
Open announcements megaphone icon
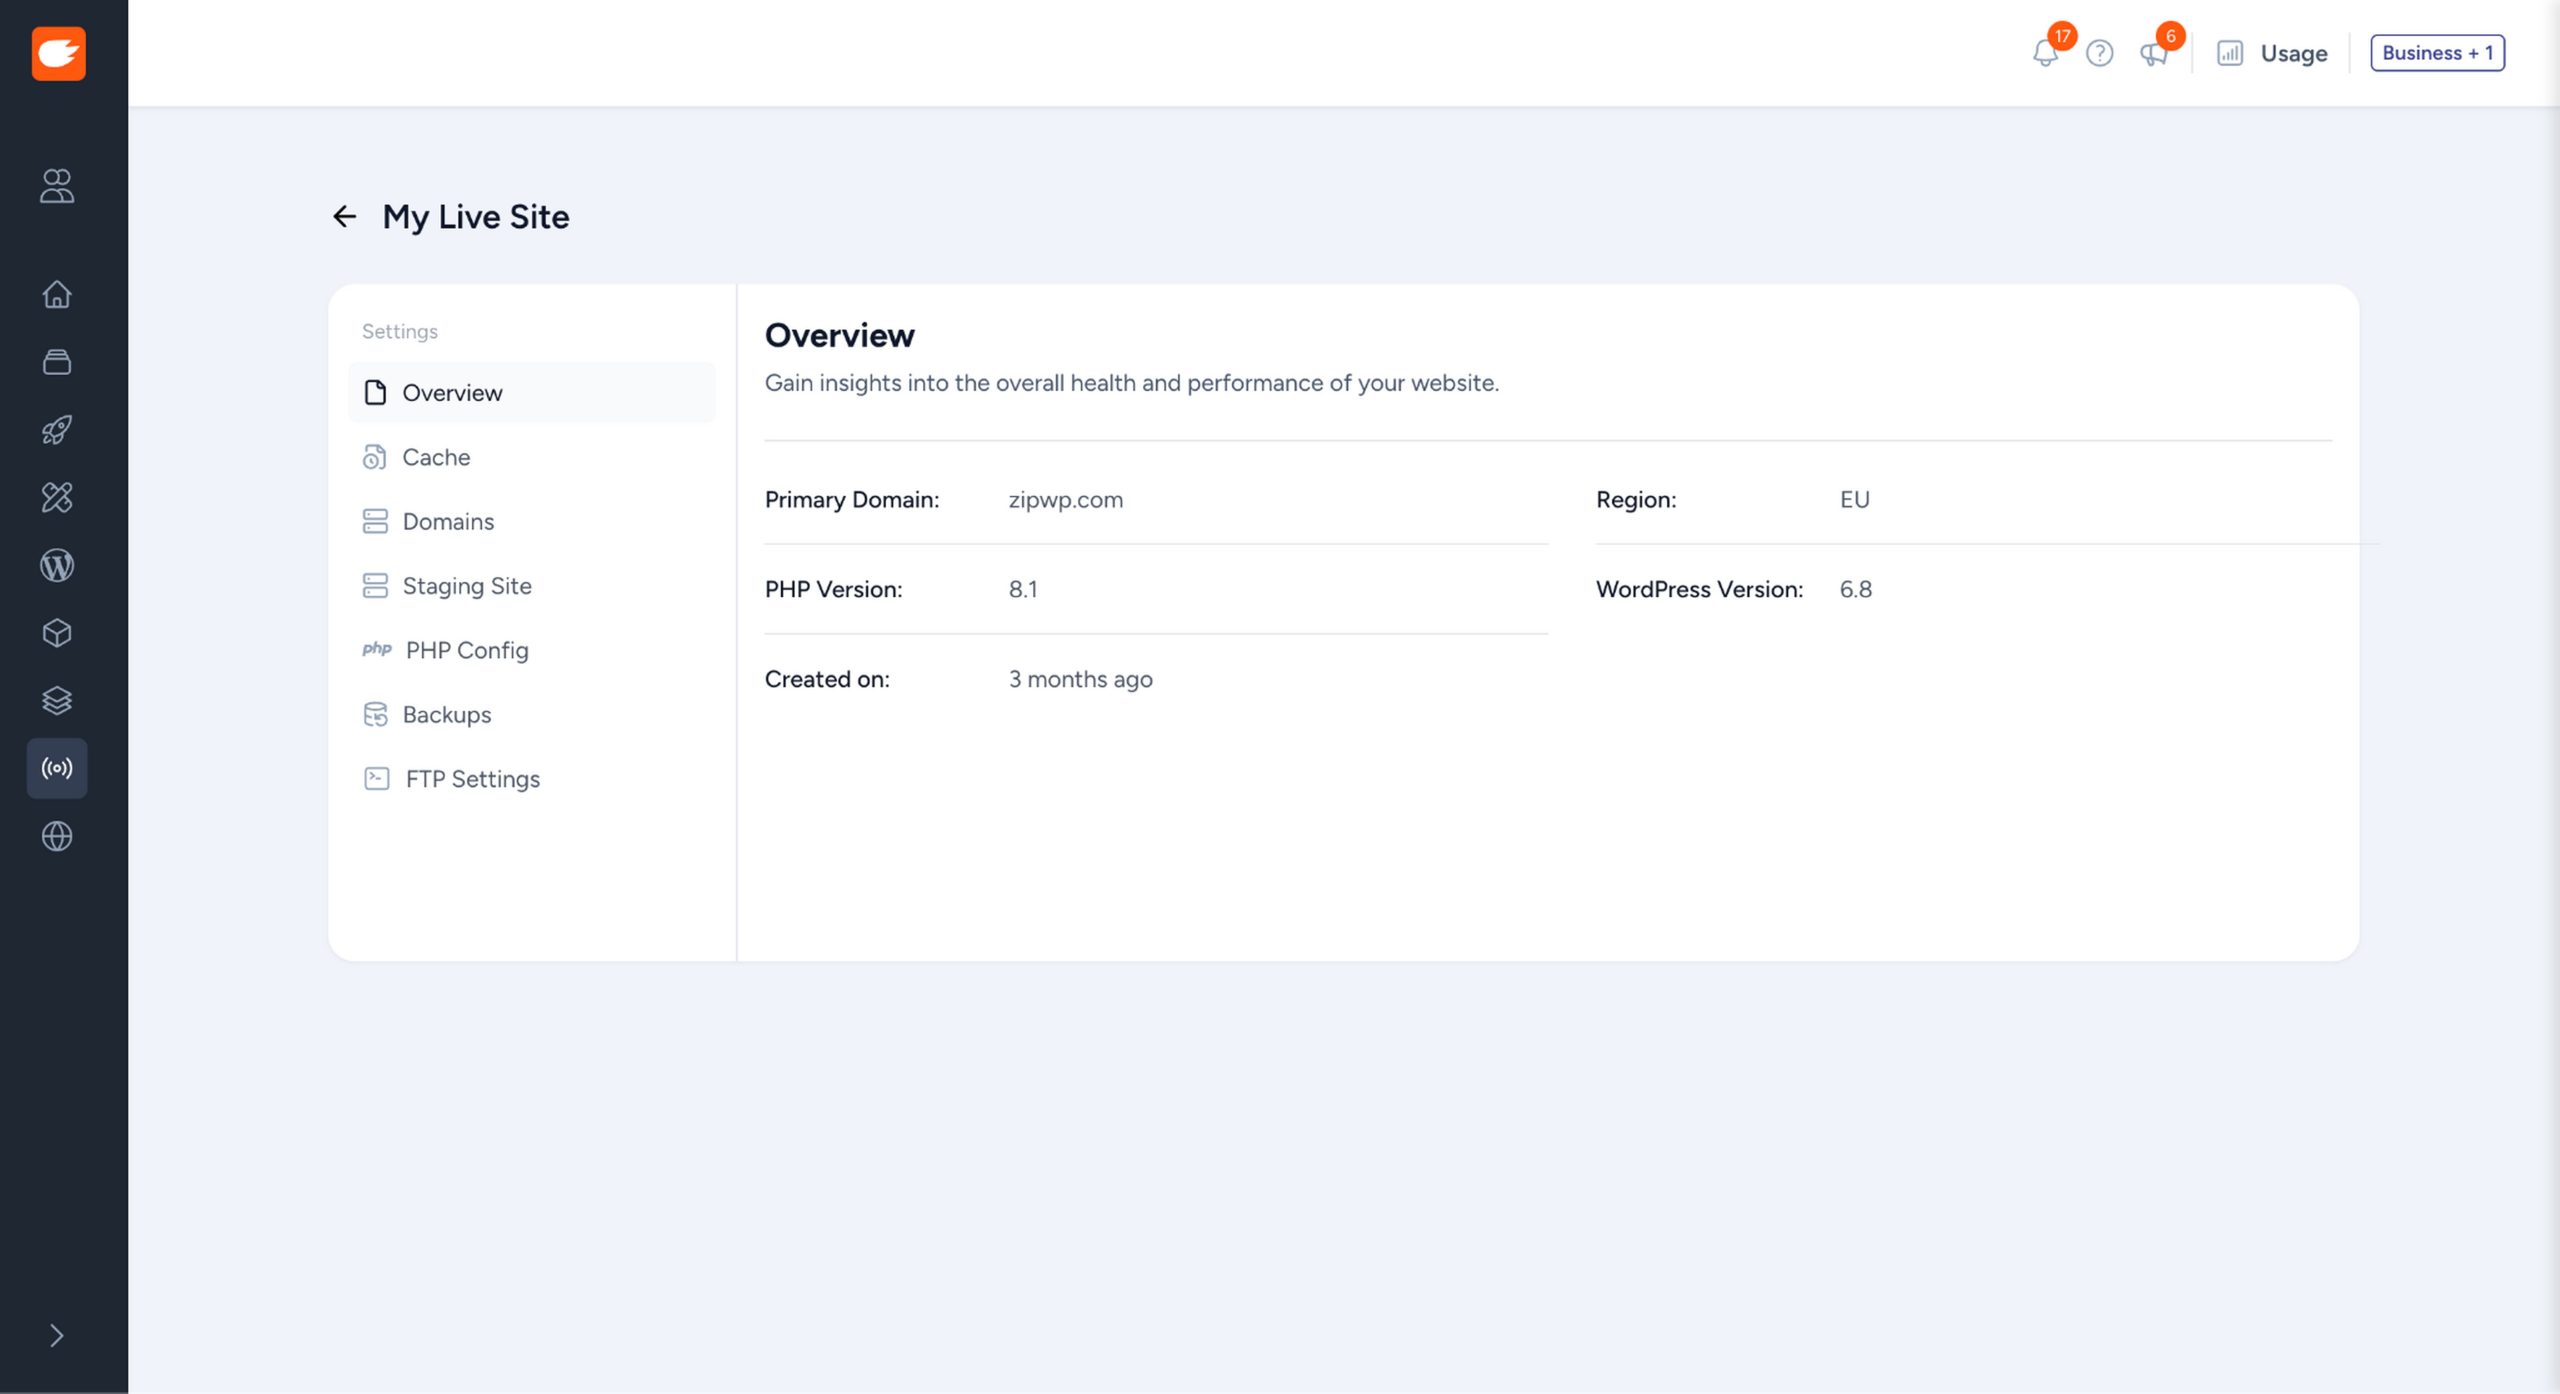click(2153, 53)
